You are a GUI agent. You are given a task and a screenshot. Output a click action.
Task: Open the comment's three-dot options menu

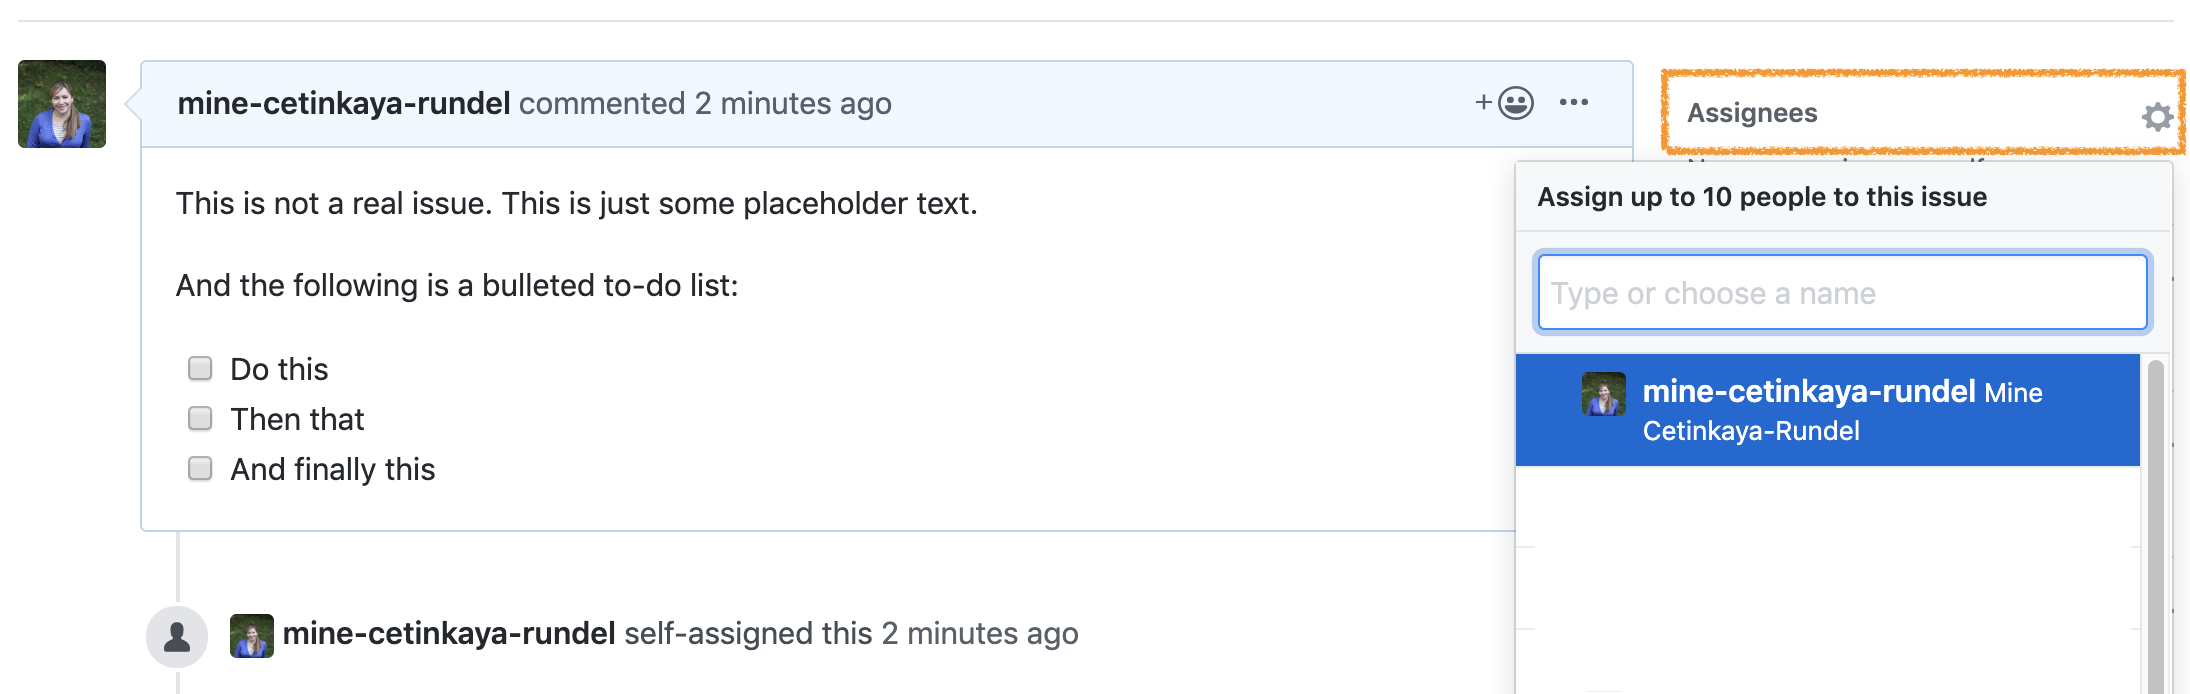[x=1574, y=102]
